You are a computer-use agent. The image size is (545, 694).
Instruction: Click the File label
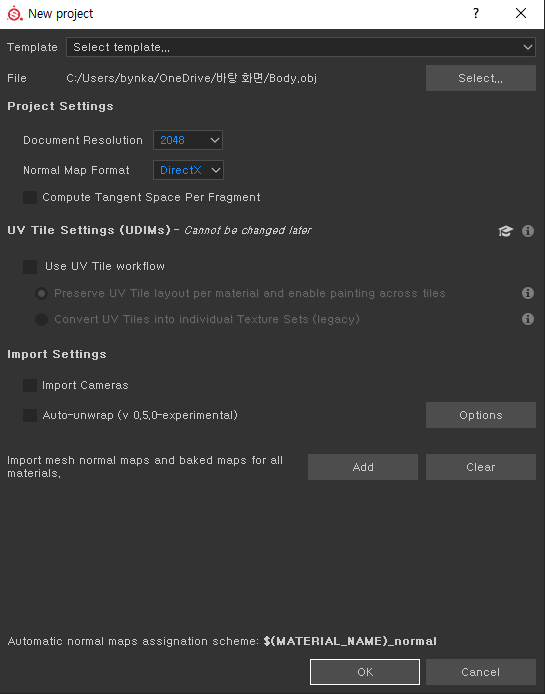pos(17,78)
